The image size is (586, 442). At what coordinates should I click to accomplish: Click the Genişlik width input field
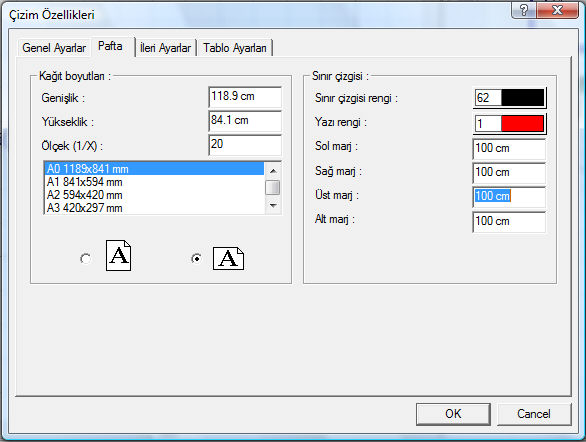tap(245, 97)
